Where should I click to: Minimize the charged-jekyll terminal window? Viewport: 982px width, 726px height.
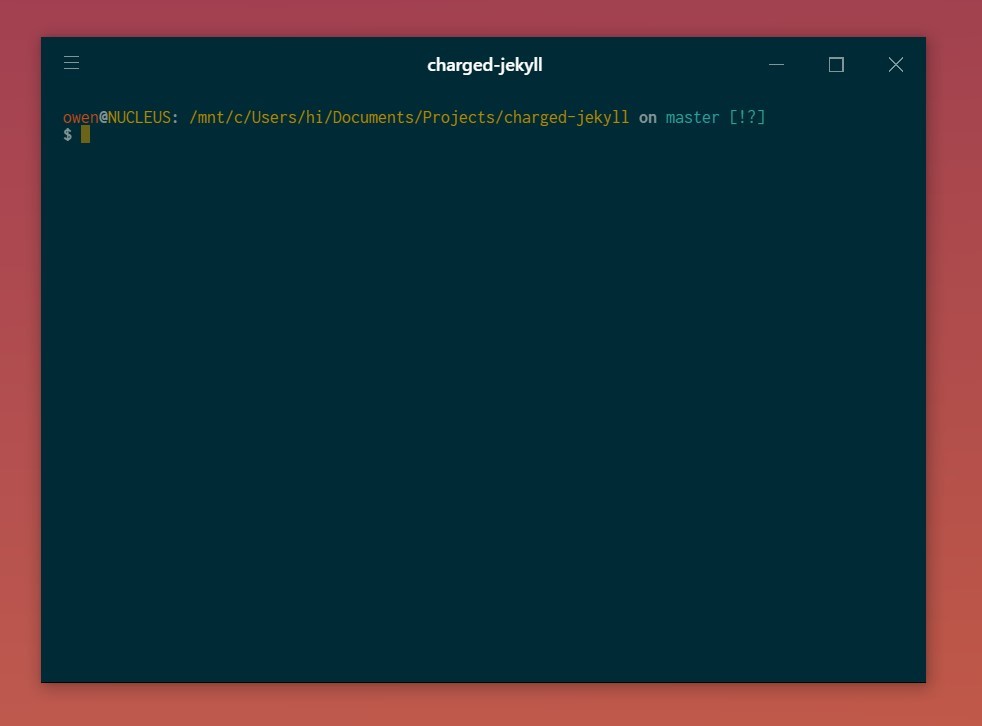(777, 65)
